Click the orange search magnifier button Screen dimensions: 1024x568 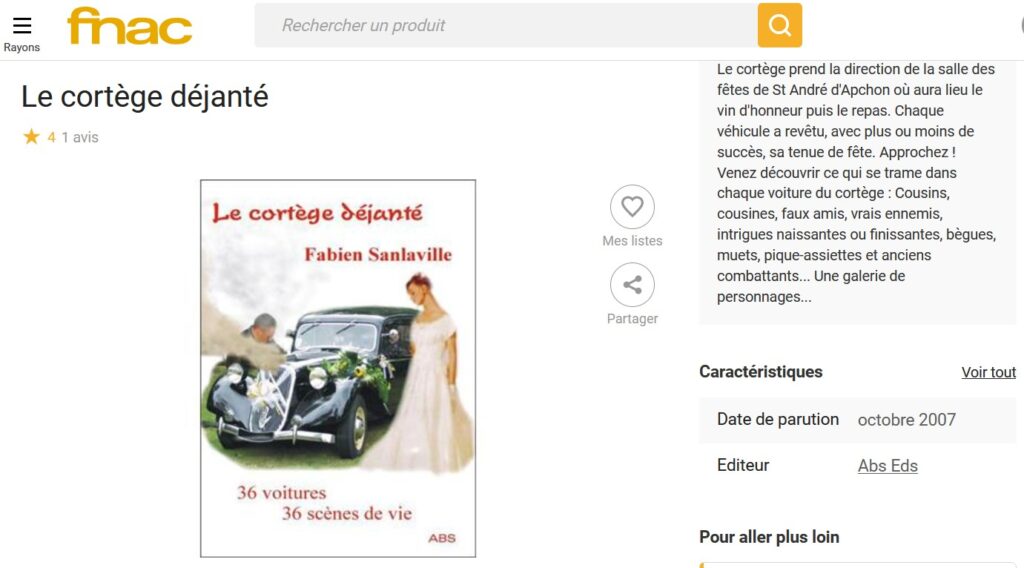point(780,25)
